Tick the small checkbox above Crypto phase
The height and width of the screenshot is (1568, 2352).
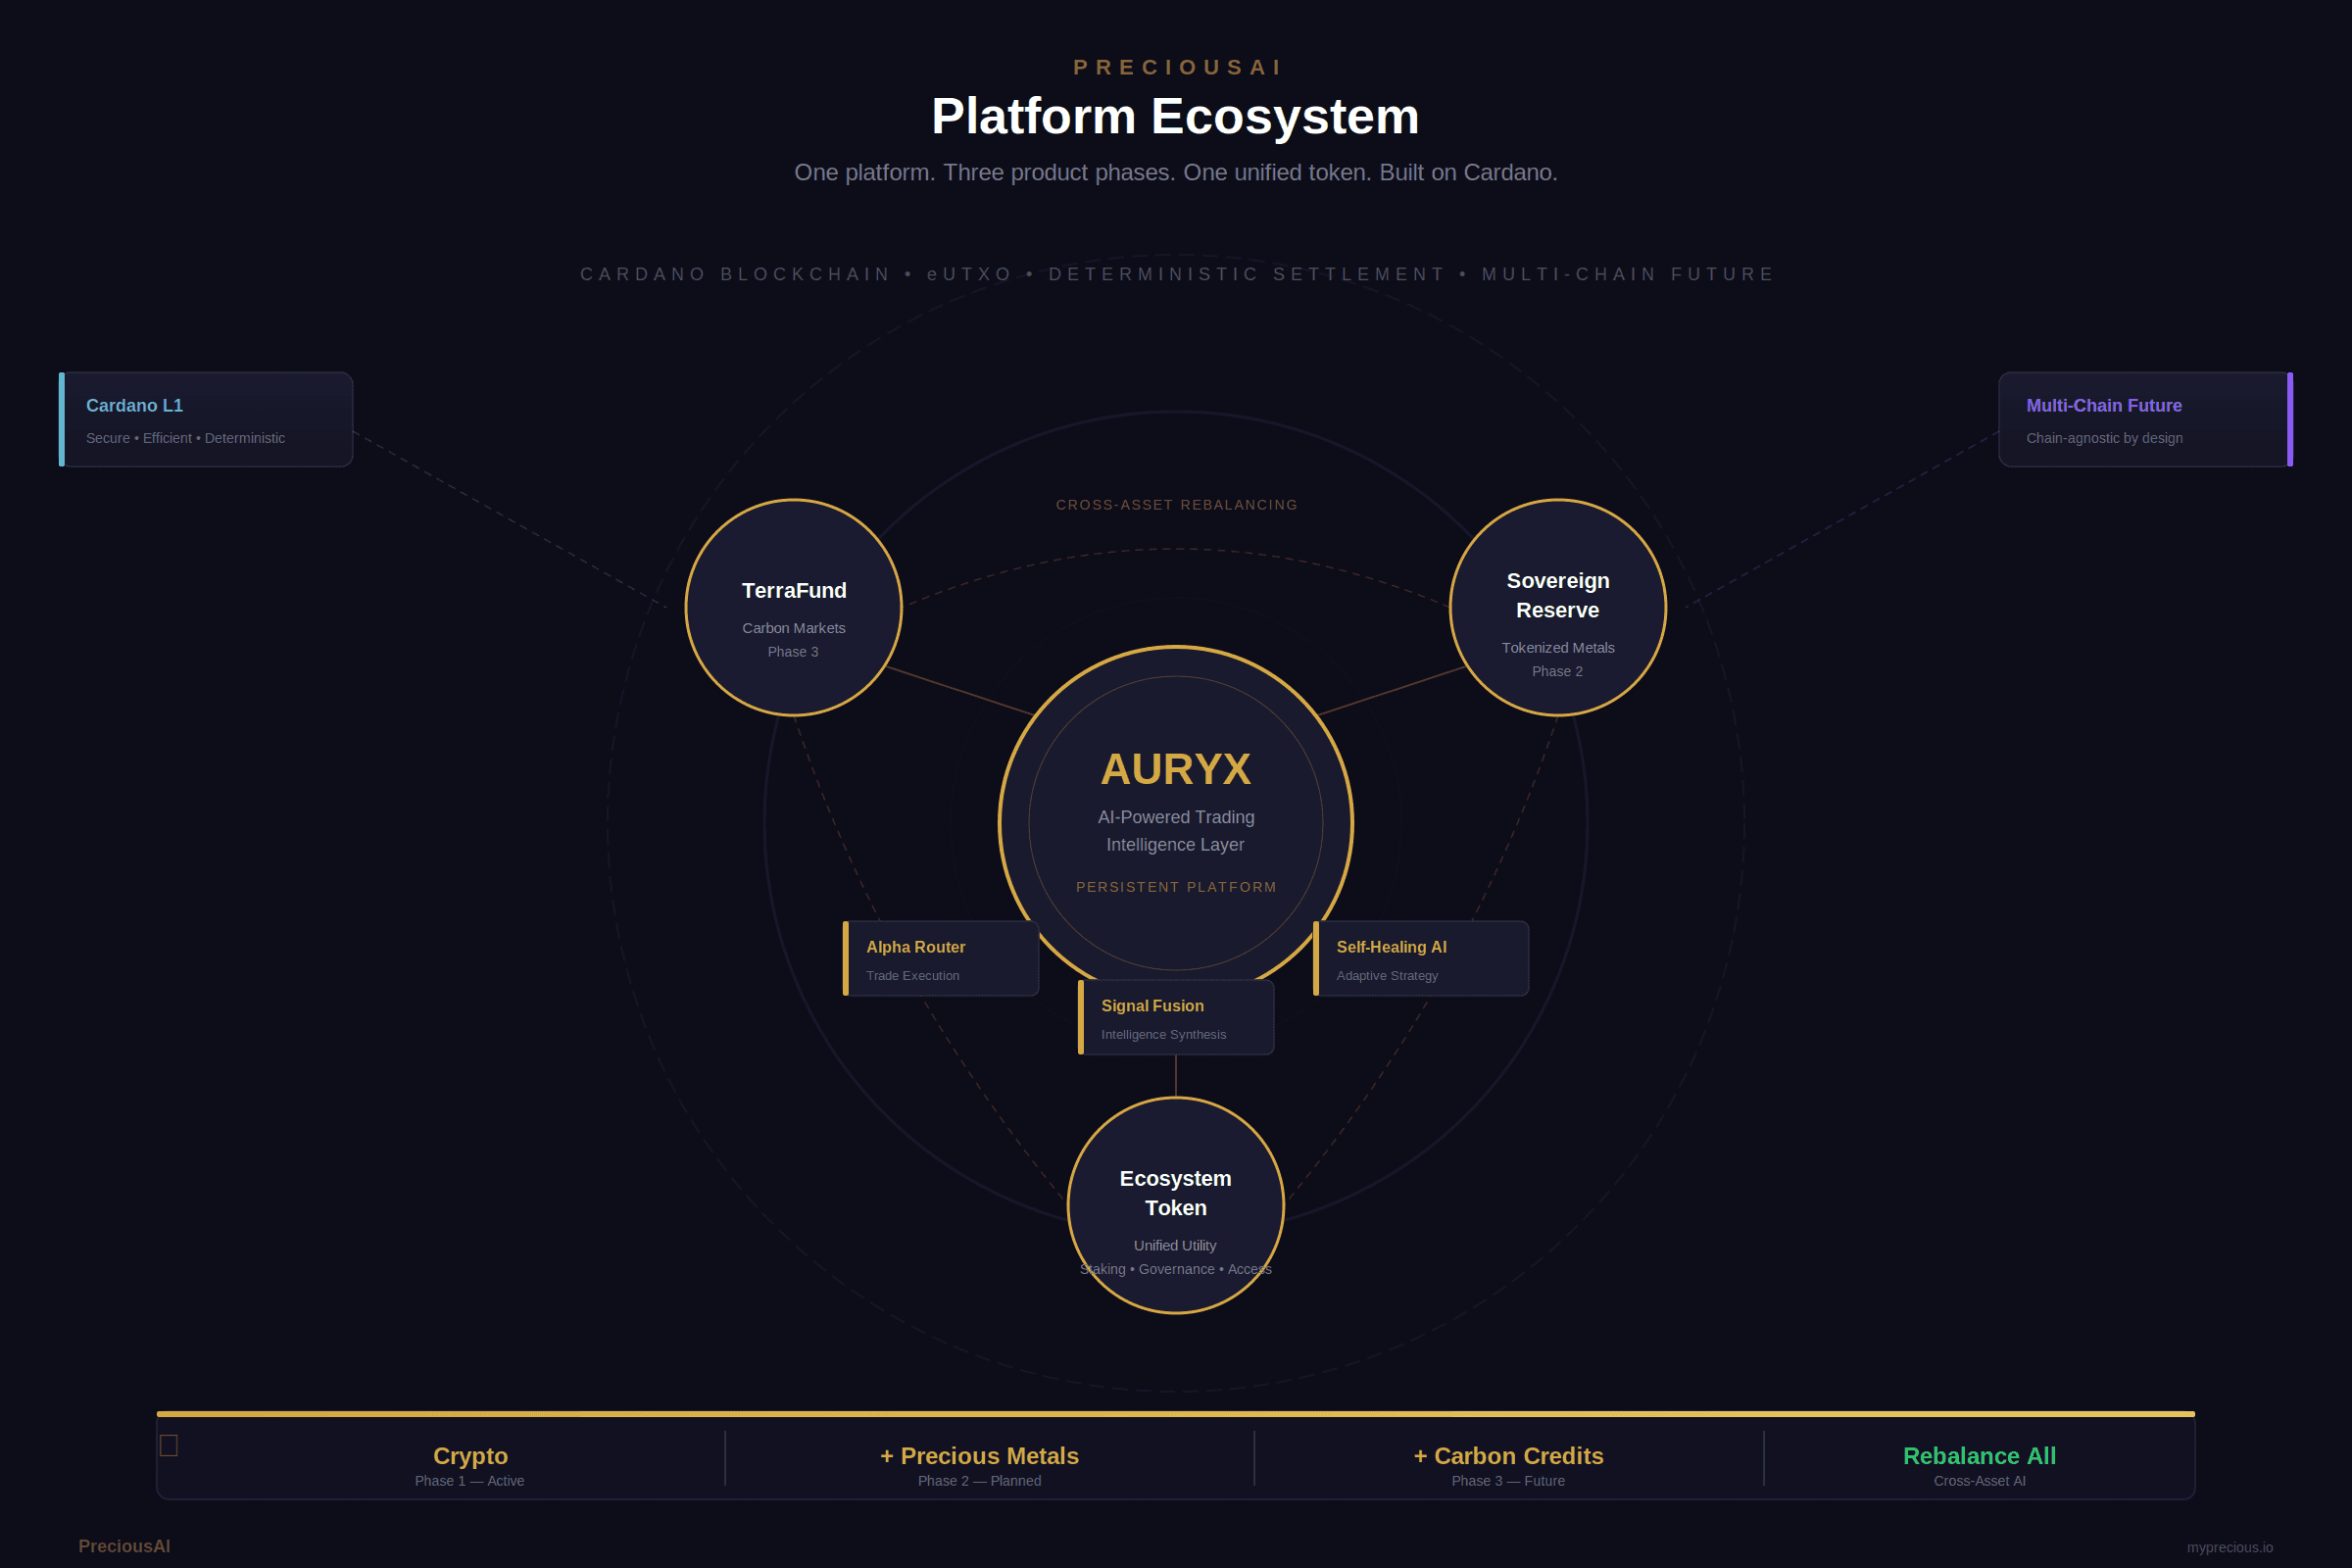point(168,1443)
